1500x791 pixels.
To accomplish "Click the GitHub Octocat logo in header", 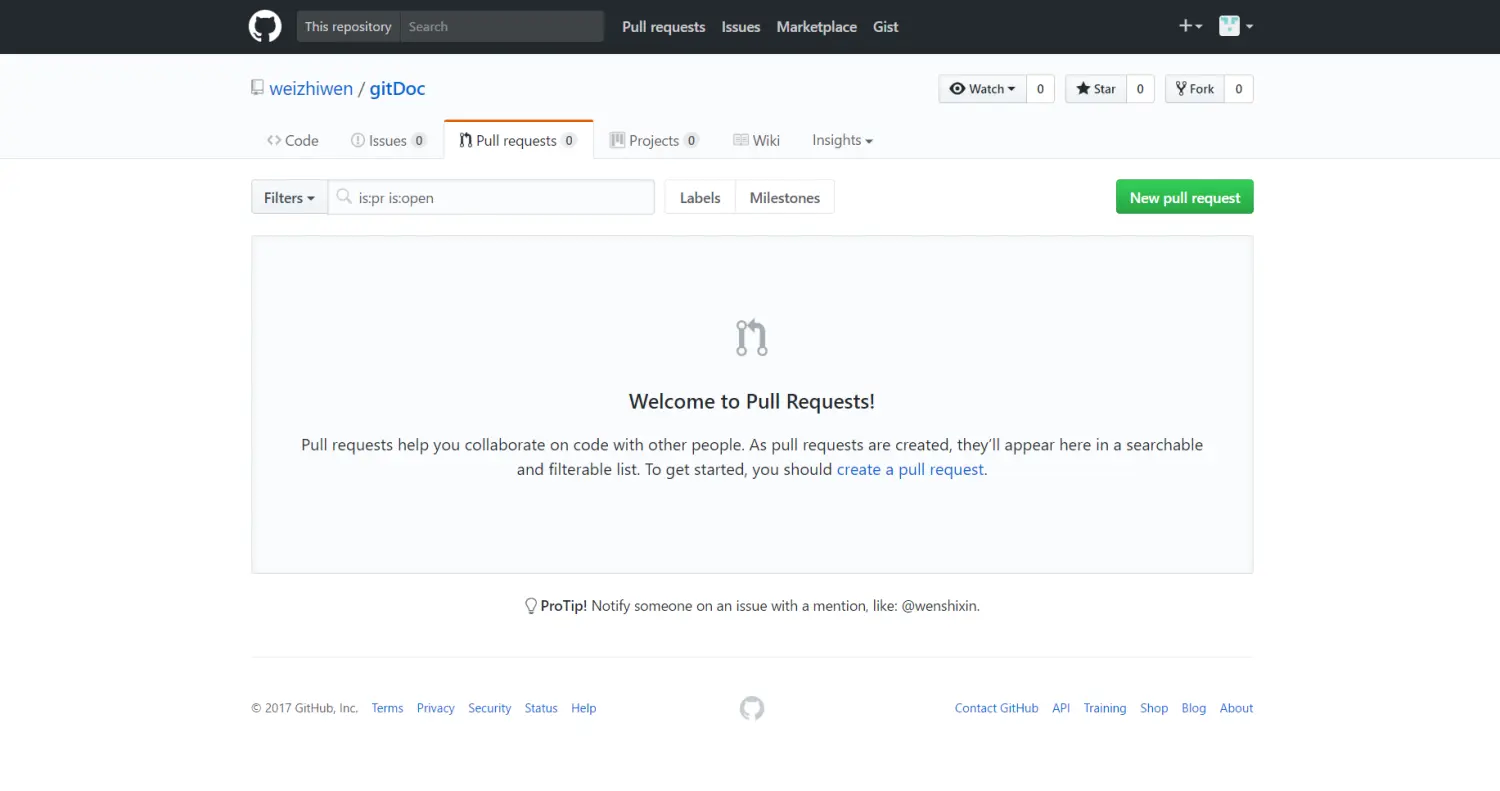I will [265, 27].
